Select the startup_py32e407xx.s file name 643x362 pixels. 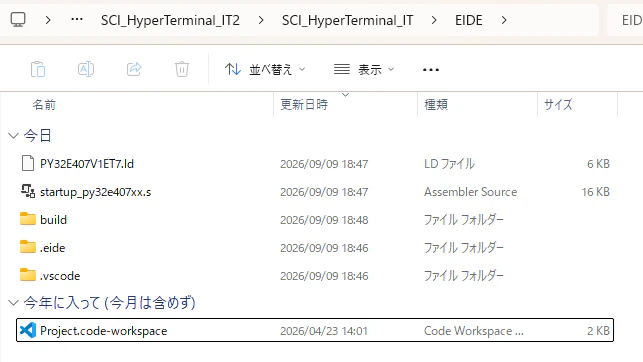96,192
